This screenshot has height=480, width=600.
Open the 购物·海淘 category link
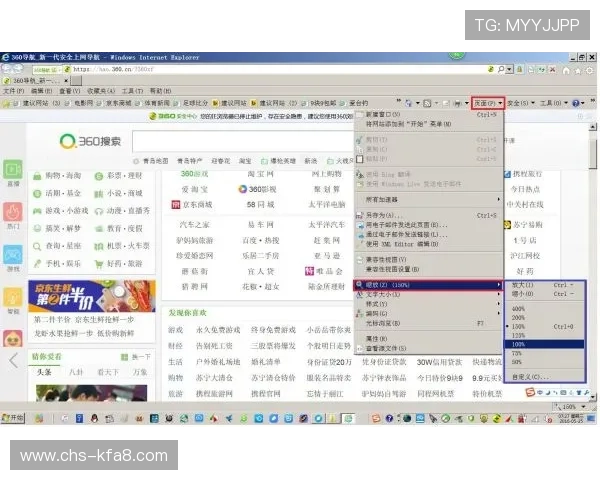tap(63, 176)
